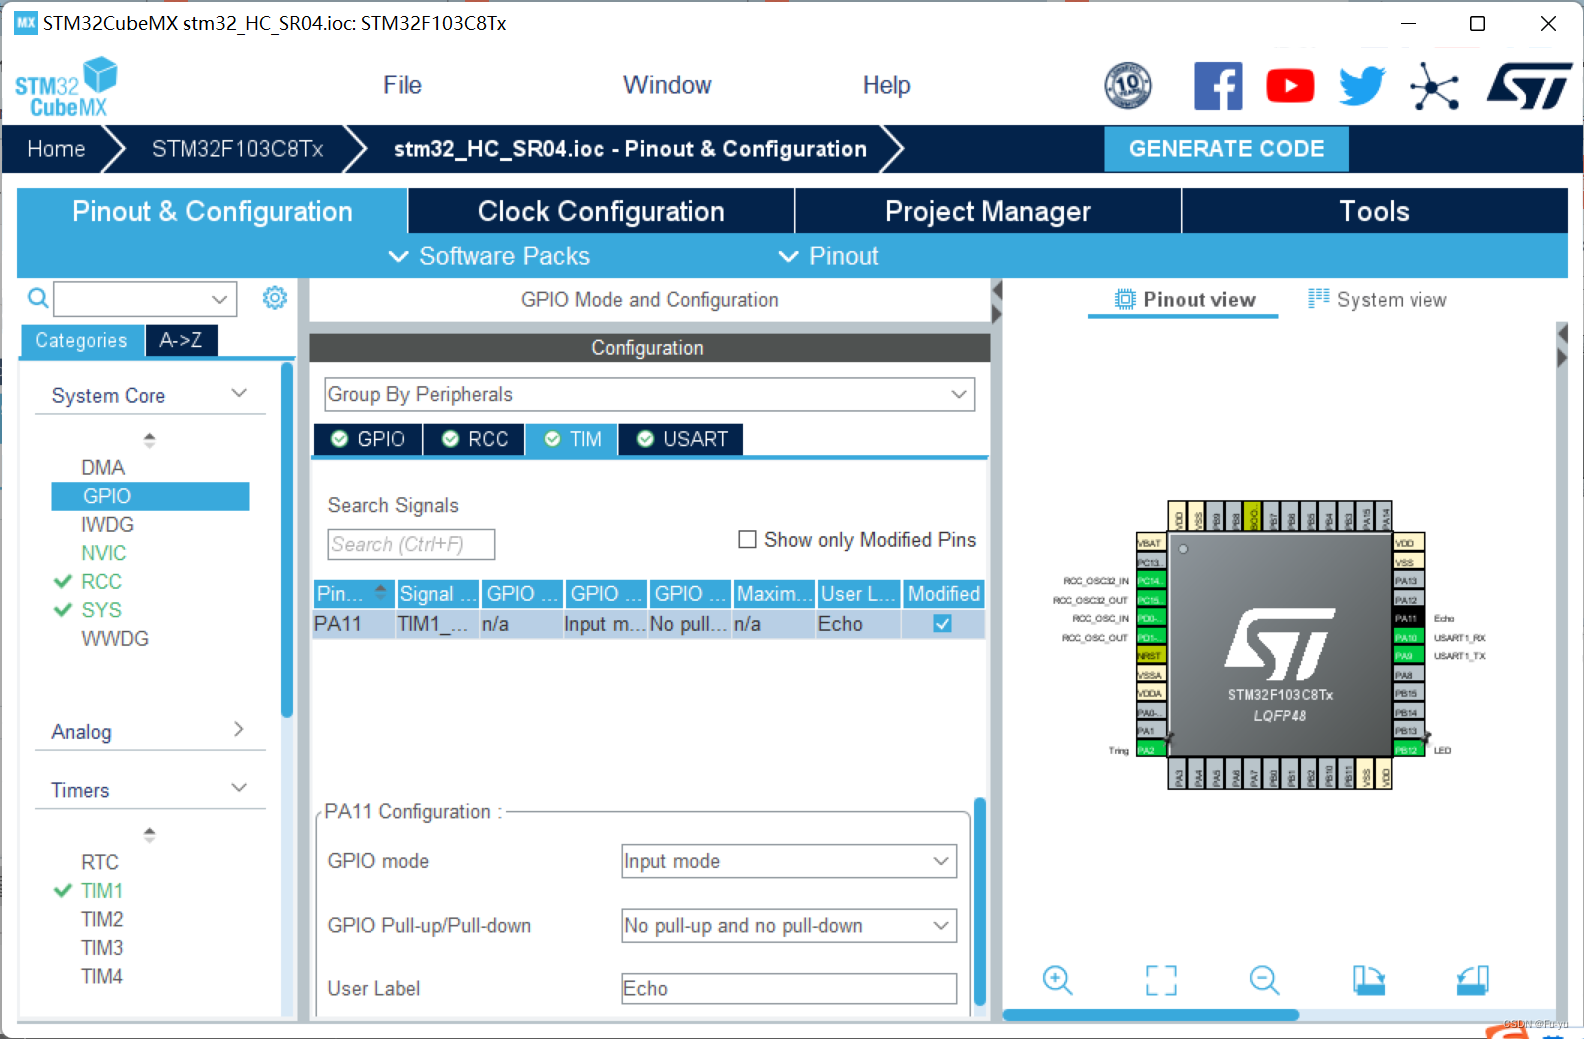Select the USART peripheral tab

tap(681, 439)
